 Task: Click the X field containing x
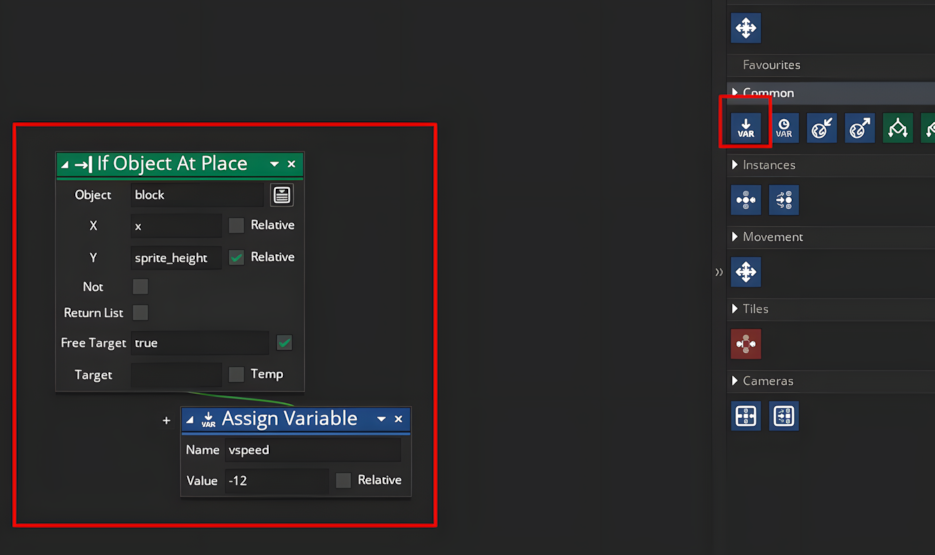177,226
